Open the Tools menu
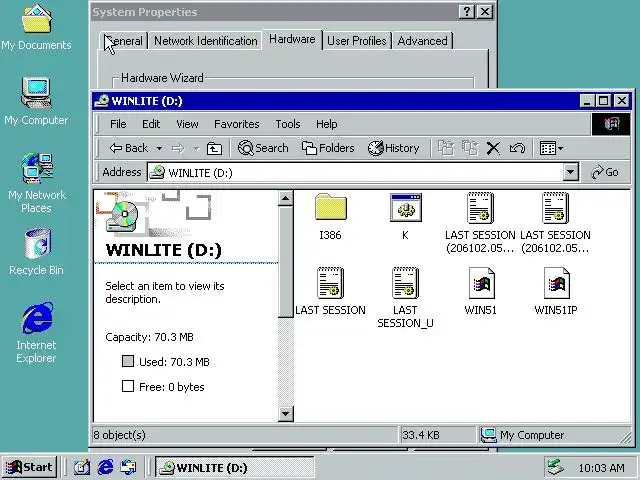Screen dimensions: 640x480 tap(288, 124)
